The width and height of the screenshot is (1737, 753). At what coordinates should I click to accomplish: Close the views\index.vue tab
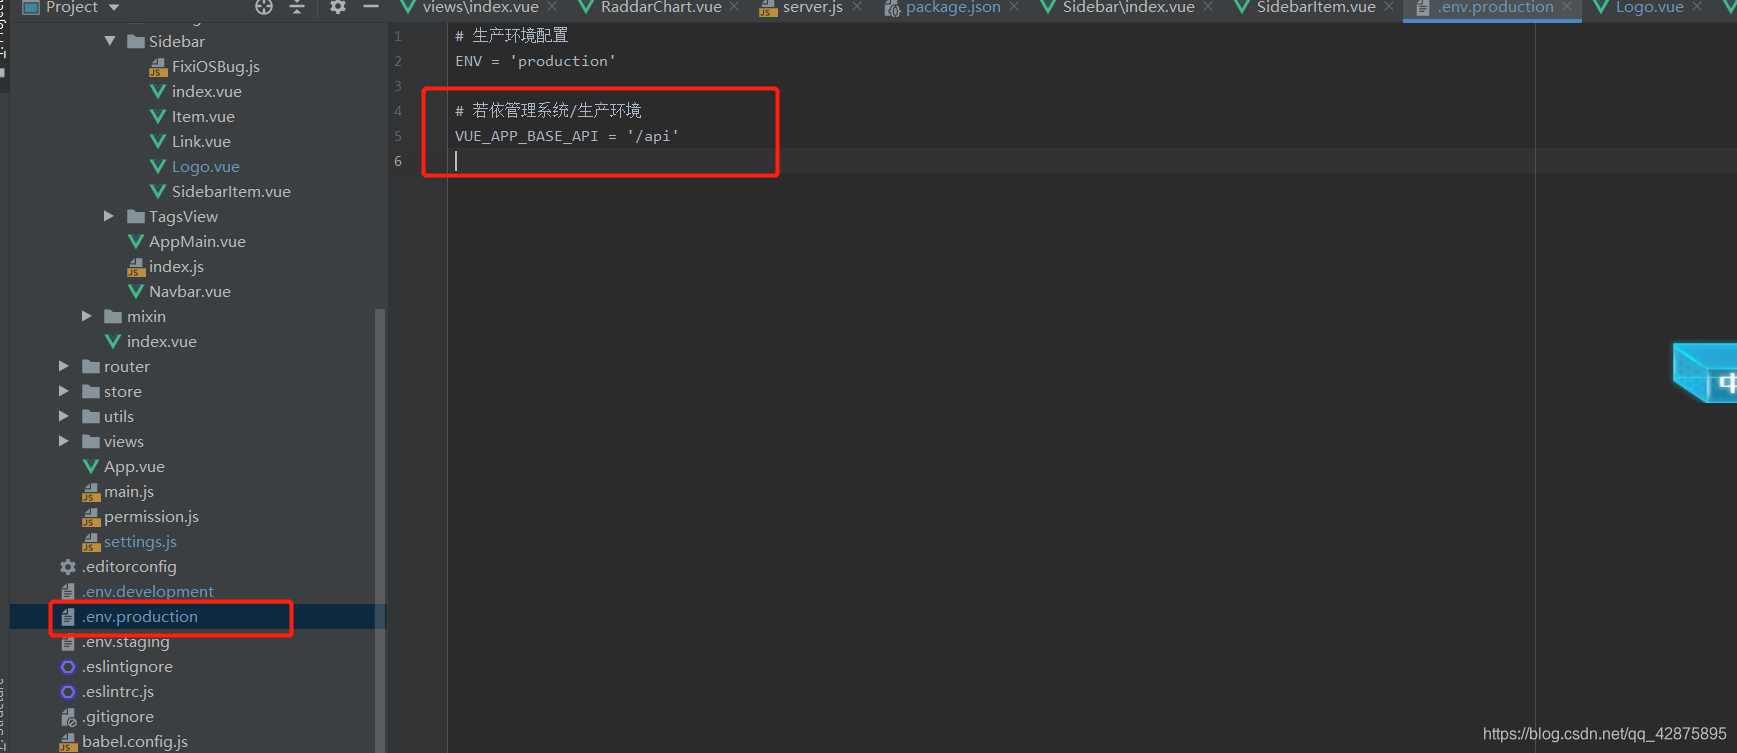[552, 7]
